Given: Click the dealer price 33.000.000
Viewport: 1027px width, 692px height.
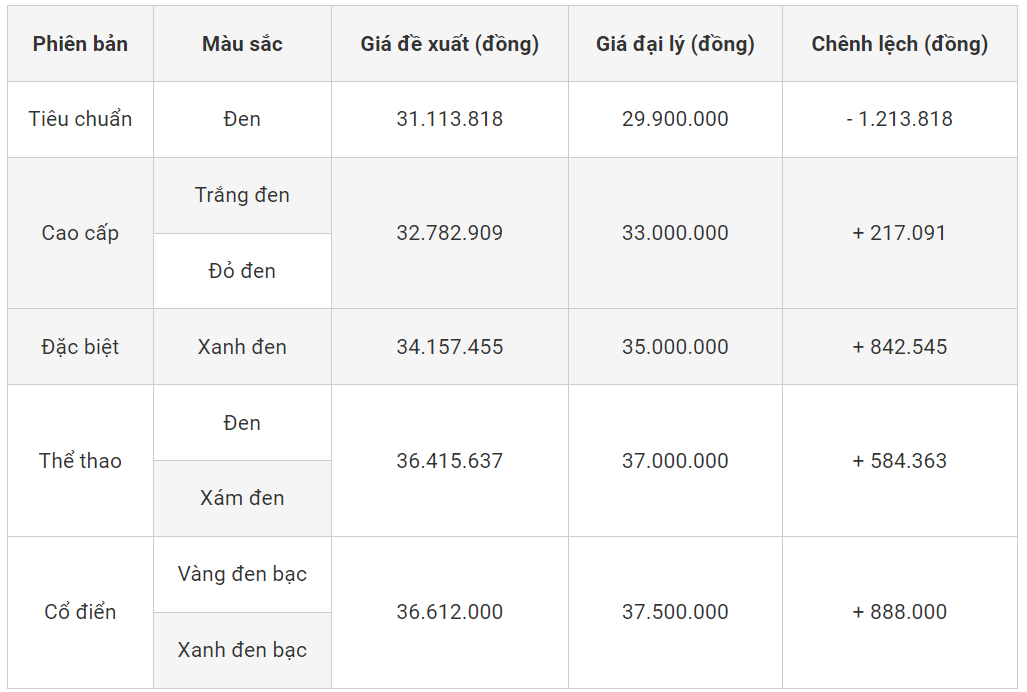Looking at the screenshot, I should [675, 233].
